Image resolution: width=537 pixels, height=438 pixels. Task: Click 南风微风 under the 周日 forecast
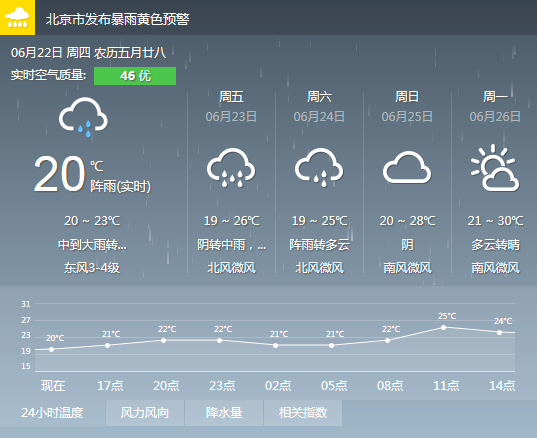click(407, 268)
